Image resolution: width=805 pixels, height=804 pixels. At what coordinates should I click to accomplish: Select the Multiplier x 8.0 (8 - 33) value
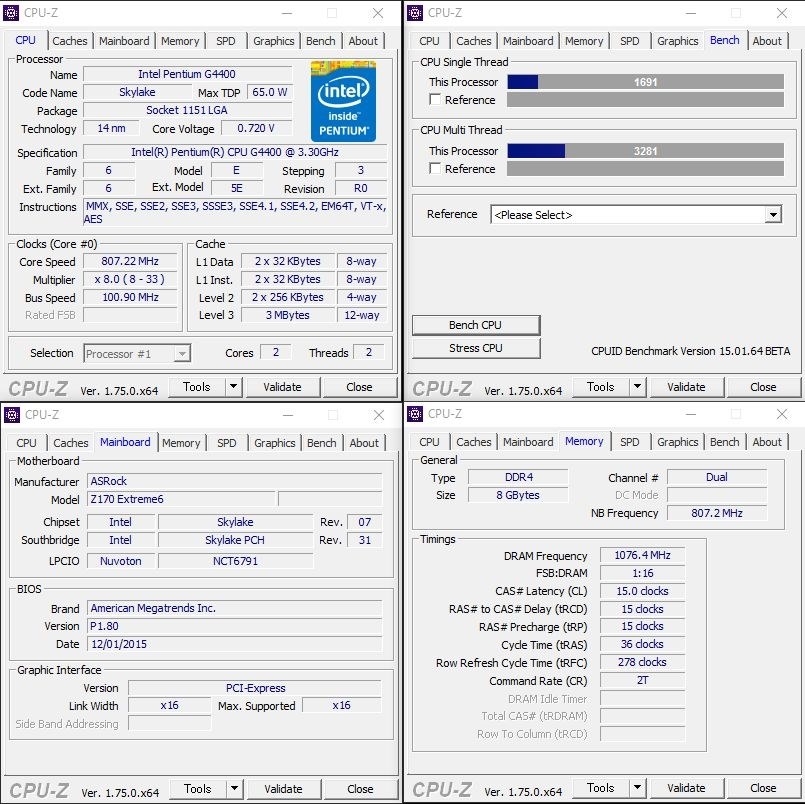[130, 279]
